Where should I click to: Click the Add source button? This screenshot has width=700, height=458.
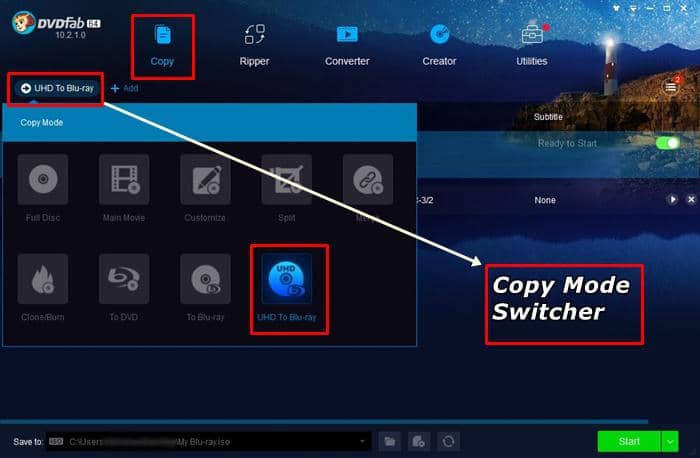pos(125,88)
